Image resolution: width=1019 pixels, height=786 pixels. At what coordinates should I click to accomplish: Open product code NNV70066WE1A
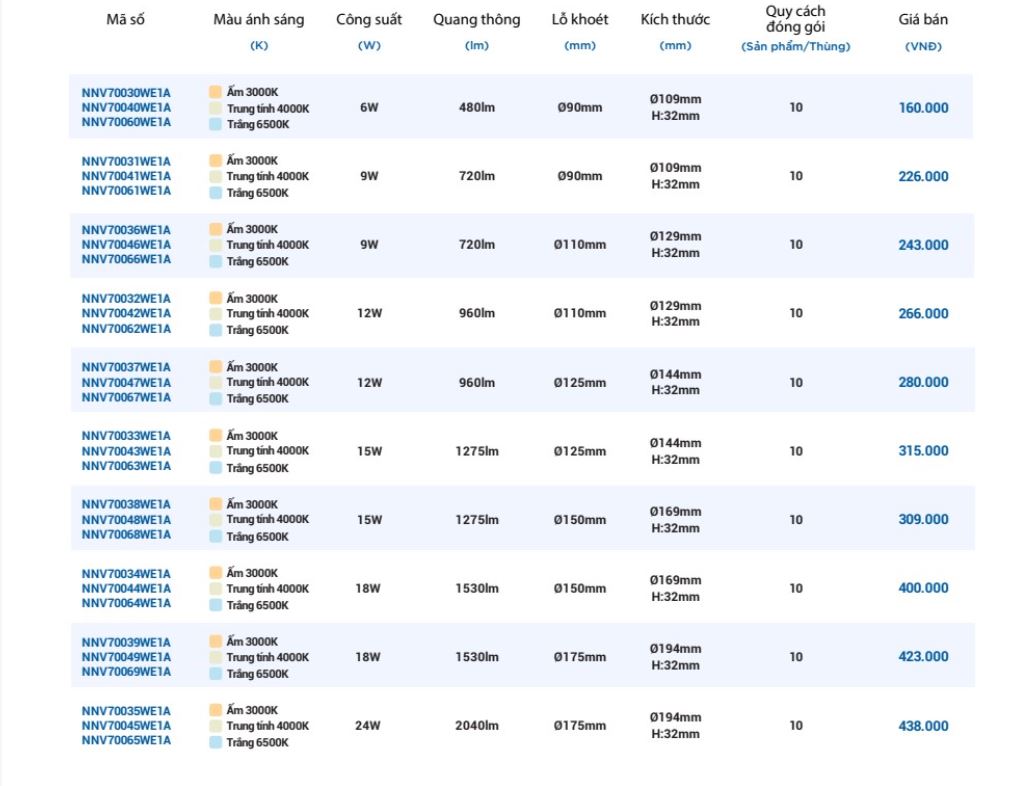[126, 259]
